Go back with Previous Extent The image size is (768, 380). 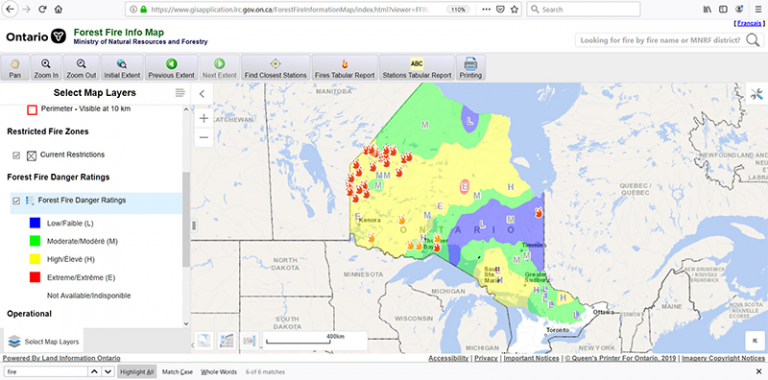(x=171, y=68)
